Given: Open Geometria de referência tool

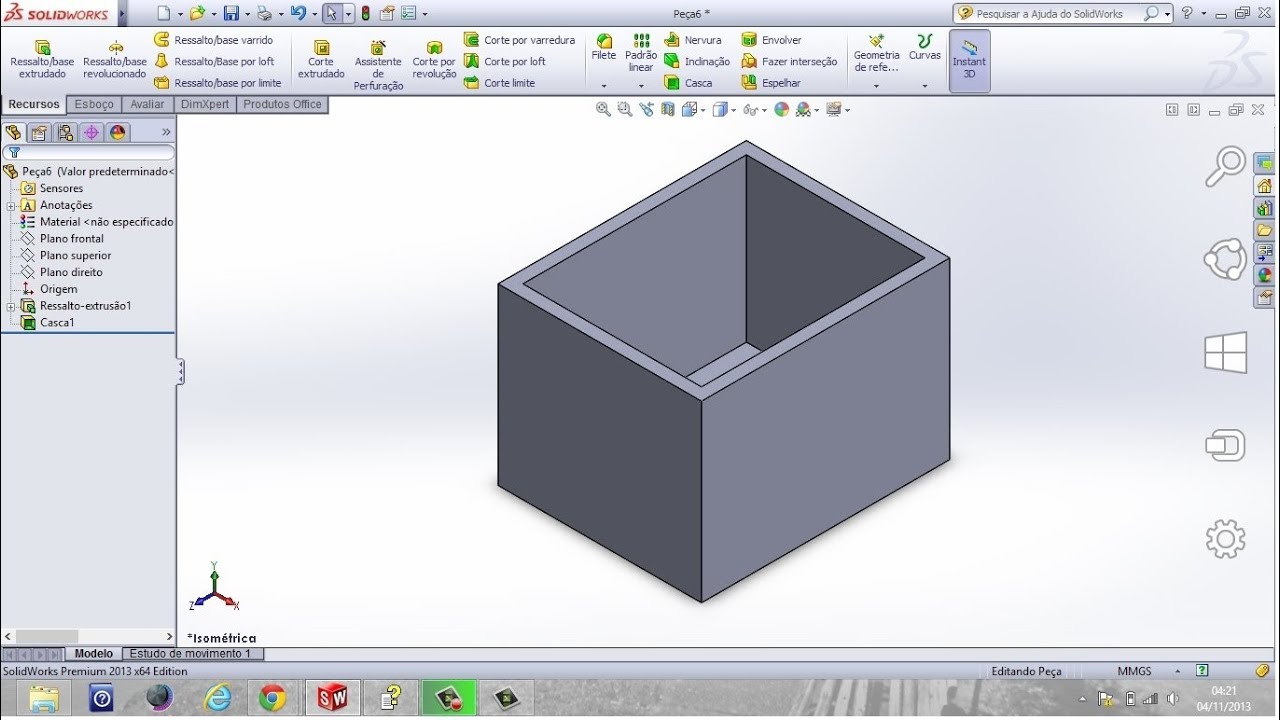Looking at the screenshot, I should 876,53.
